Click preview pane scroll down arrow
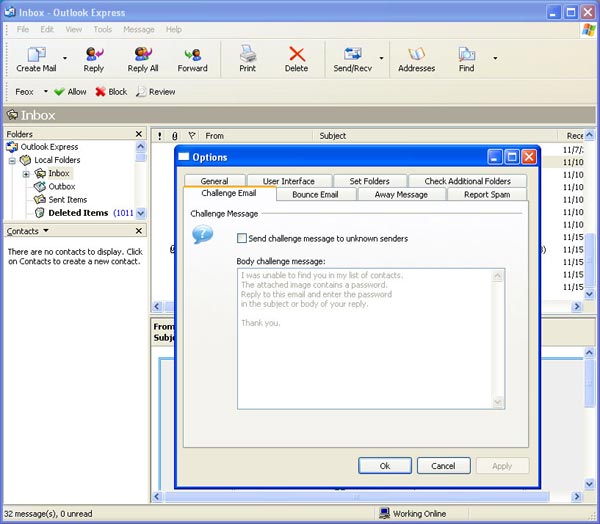The image size is (600, 524). point(589,484)
